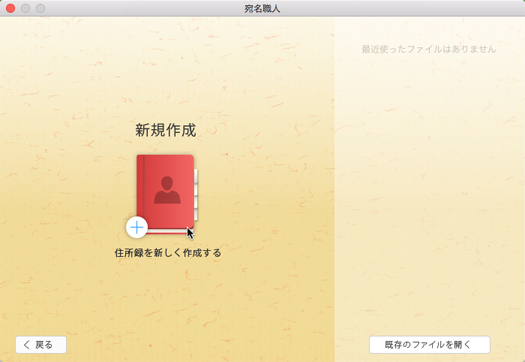Click the red address book icon

(x=165, y=193)
